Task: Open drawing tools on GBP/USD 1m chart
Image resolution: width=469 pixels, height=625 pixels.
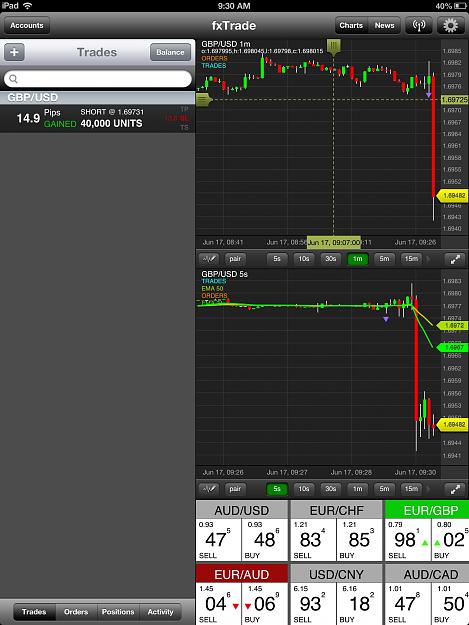Action: [209, 259]
